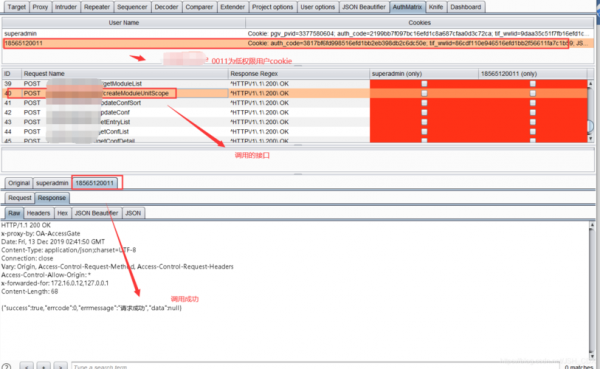Click the add-search-option plus button
Viewport: 600px width, 369px height.
pos(44,366)
